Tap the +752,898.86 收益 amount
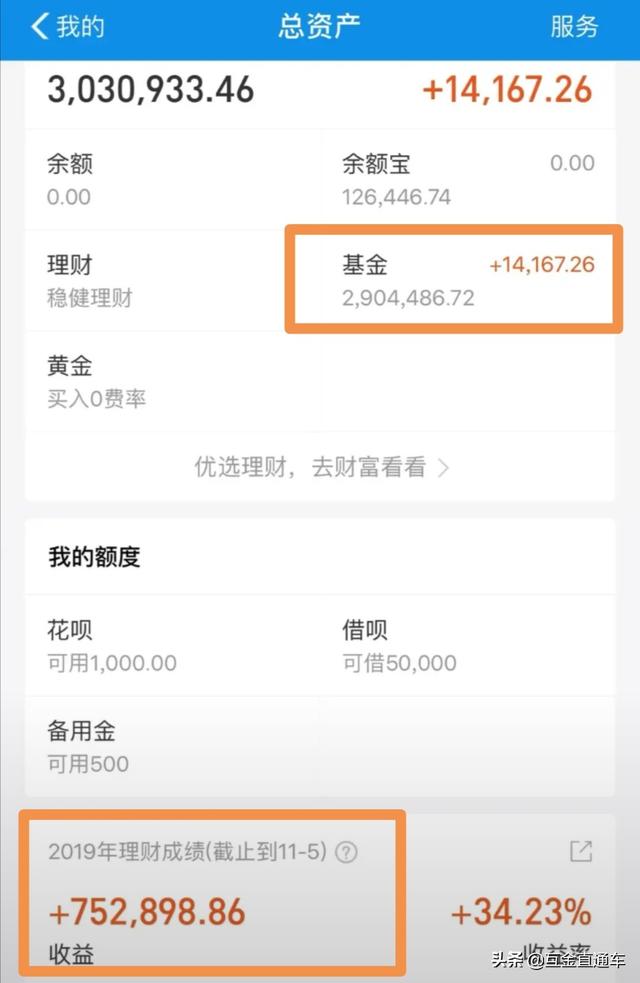This screenshot has height=983, width=640. (x=147, y=912)
